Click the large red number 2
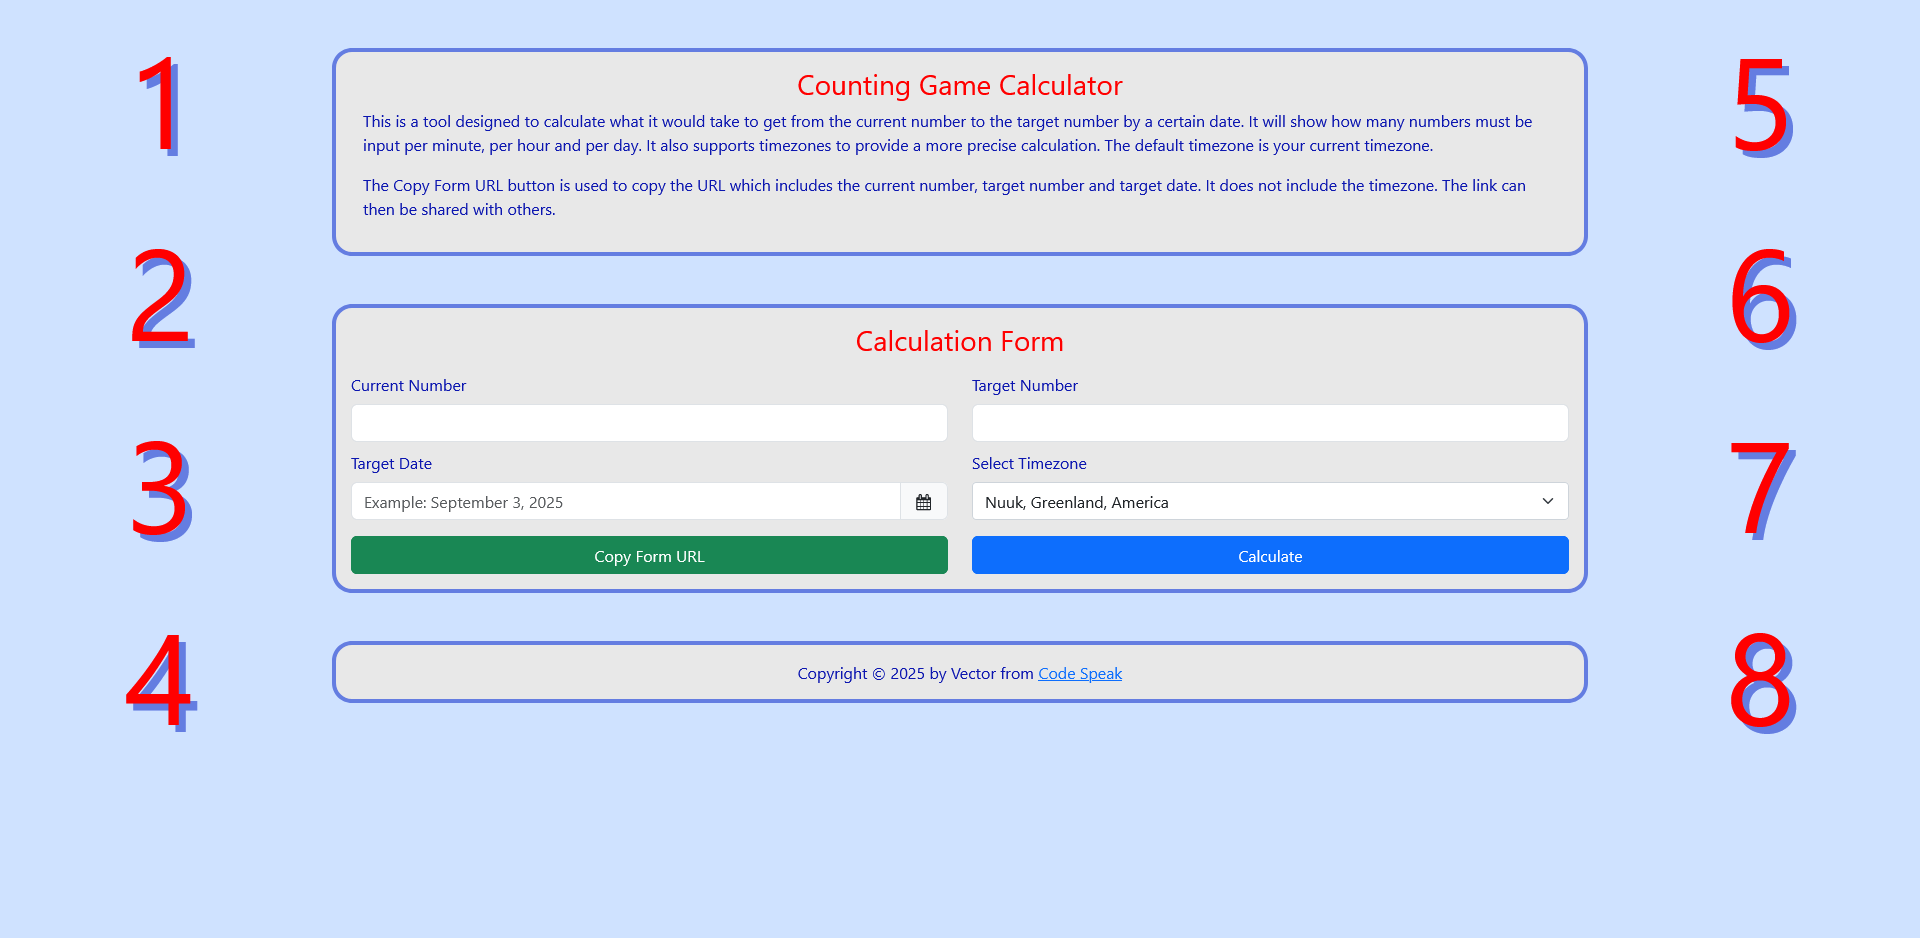The width and height of the screenshot is (1920, 938). click(160, 297)
